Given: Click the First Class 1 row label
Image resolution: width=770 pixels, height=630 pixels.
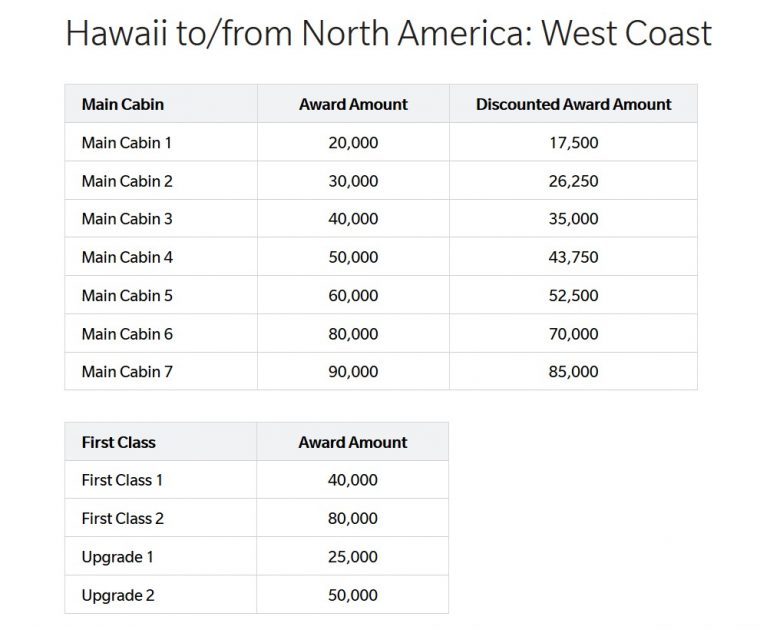Looking at the screenshot, I should (122, 480).
